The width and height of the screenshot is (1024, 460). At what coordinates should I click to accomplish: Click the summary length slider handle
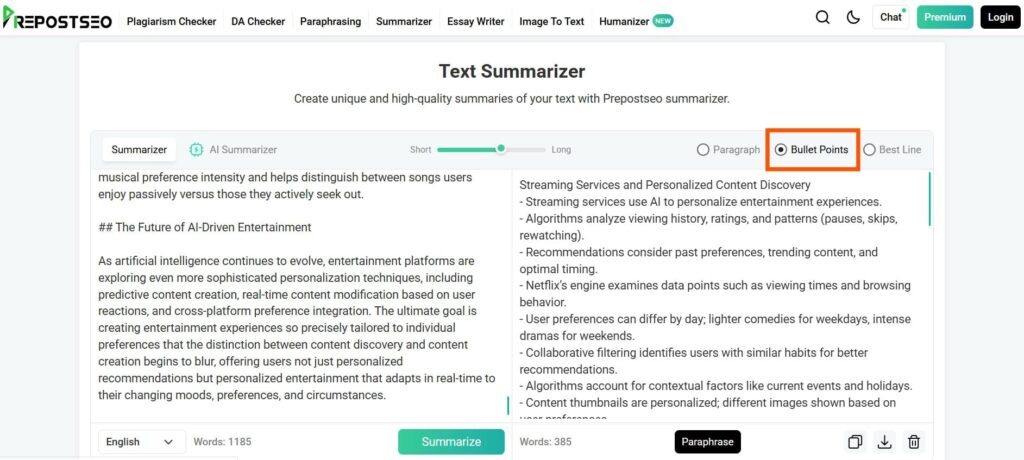(501, 149)
